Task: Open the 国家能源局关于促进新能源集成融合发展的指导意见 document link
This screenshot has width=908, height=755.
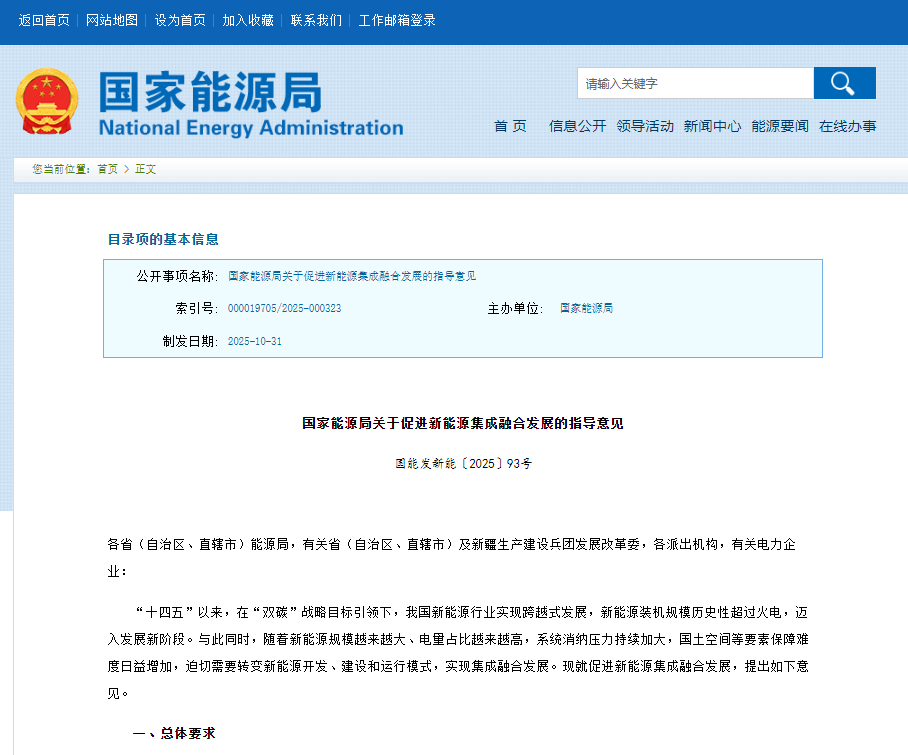Action: click(x=350, y=276)
